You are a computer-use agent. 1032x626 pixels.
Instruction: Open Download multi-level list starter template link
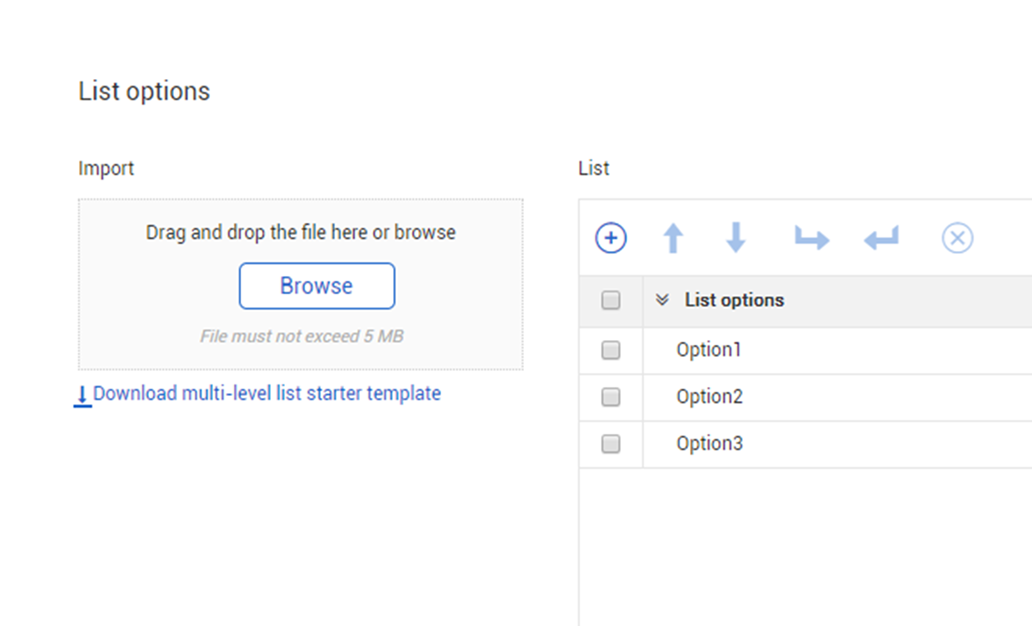[266, 393]
